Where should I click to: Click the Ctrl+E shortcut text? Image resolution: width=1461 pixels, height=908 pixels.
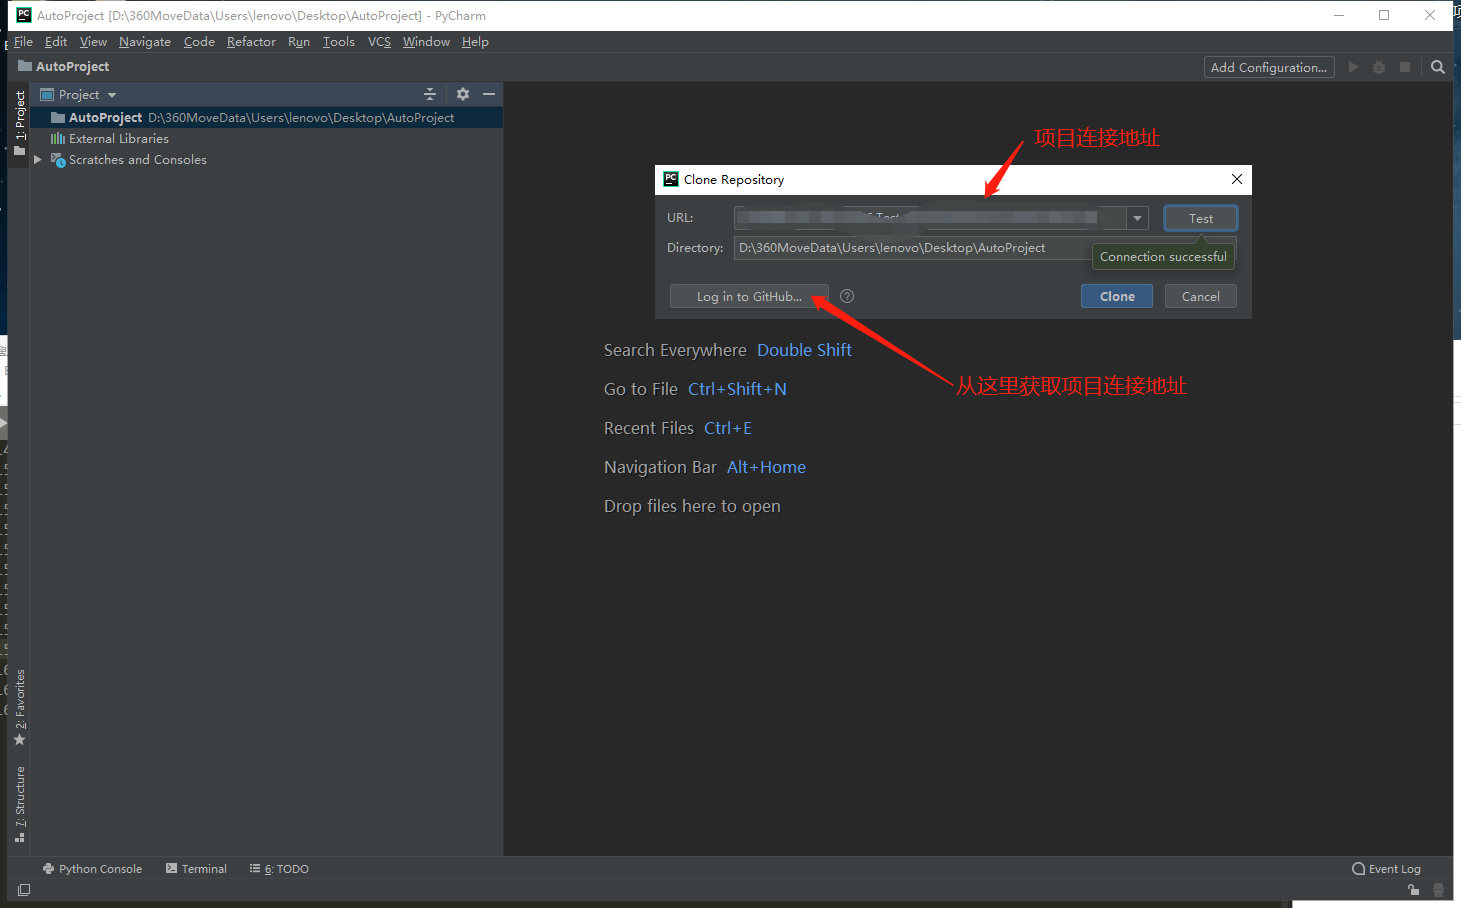coord(728,428)
